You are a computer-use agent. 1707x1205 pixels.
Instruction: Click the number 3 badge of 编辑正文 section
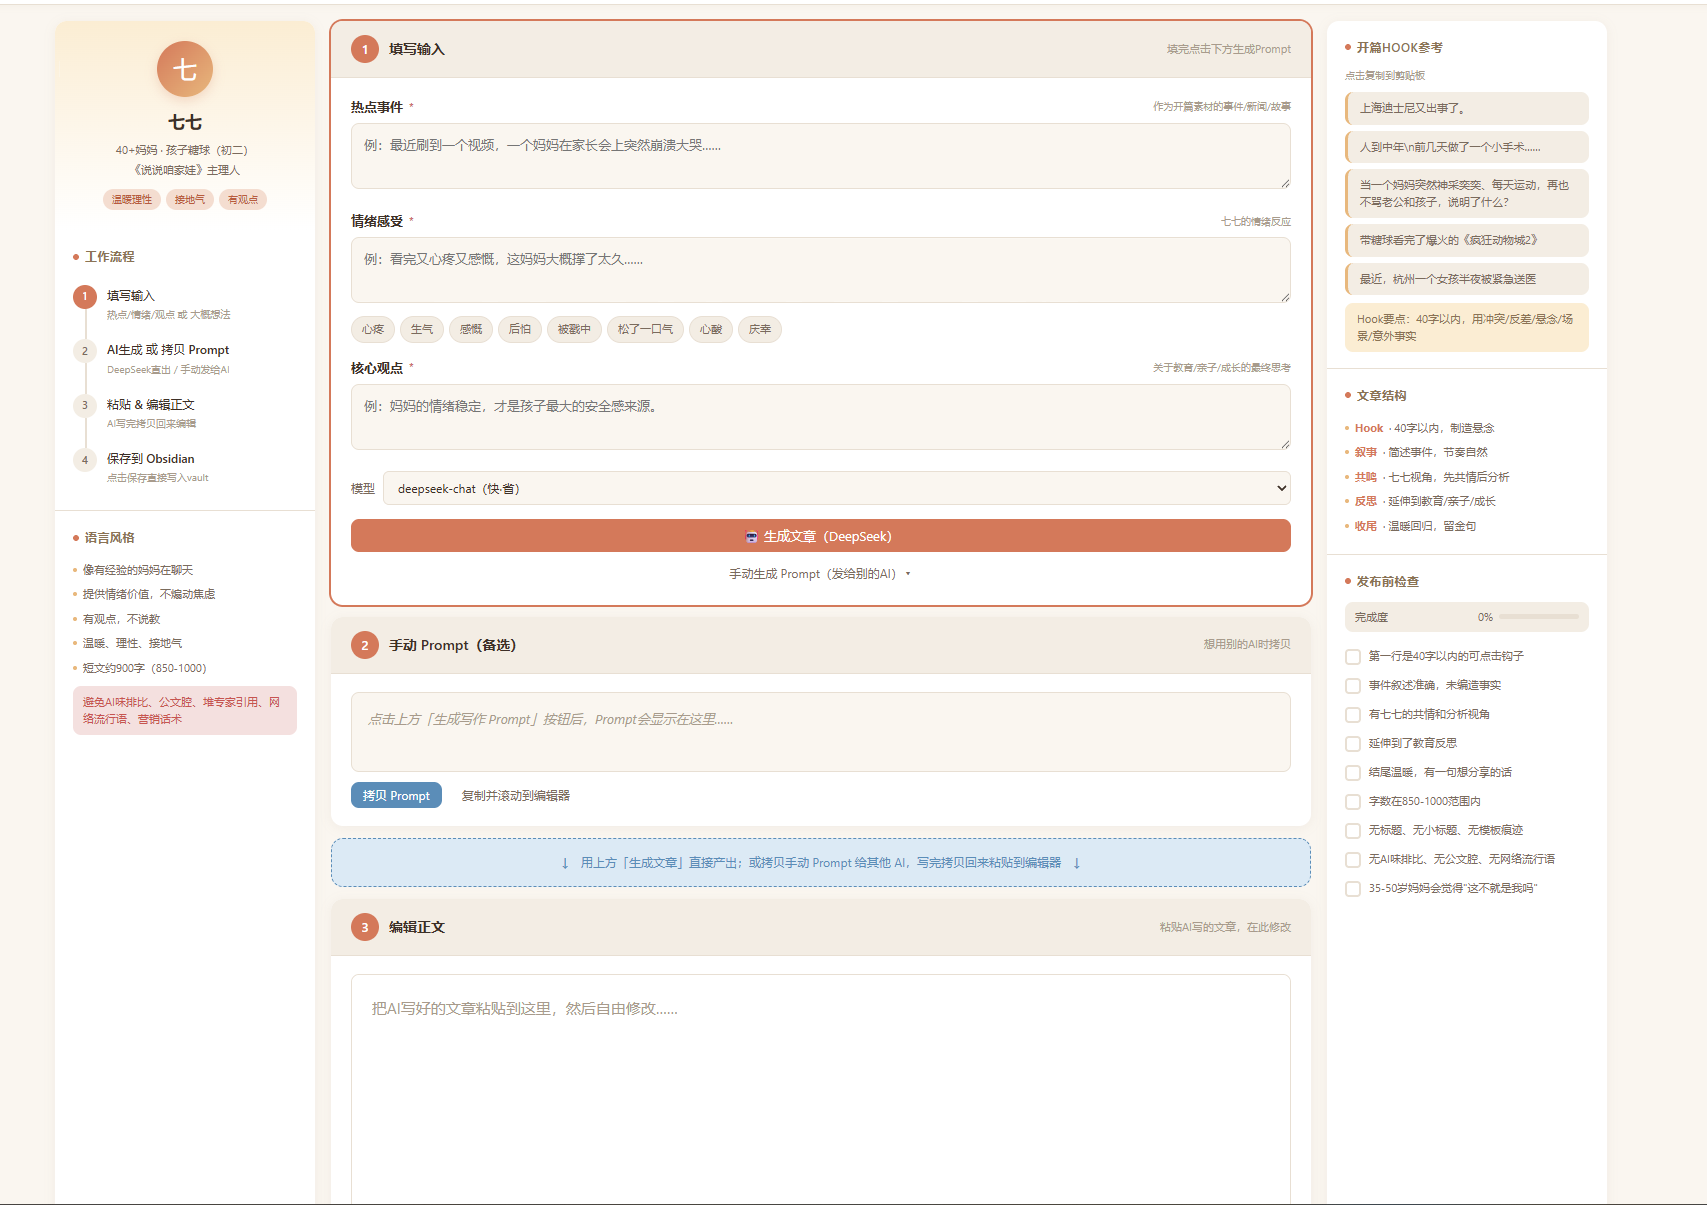[365, 927]
